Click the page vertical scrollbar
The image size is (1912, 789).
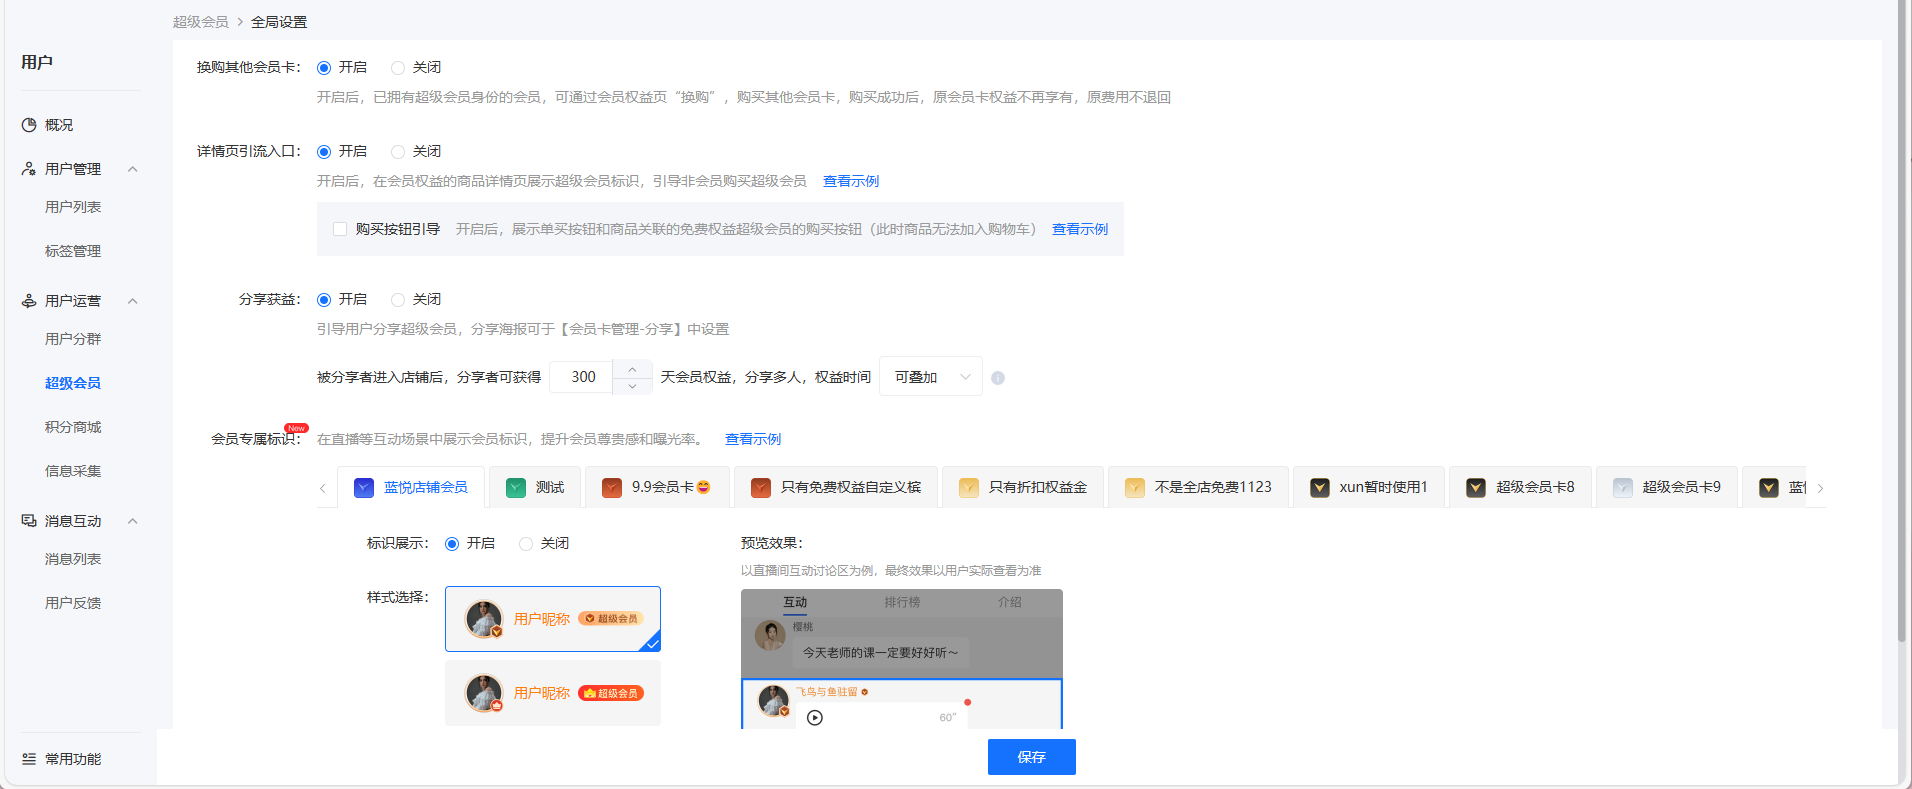coord(1901,320)
